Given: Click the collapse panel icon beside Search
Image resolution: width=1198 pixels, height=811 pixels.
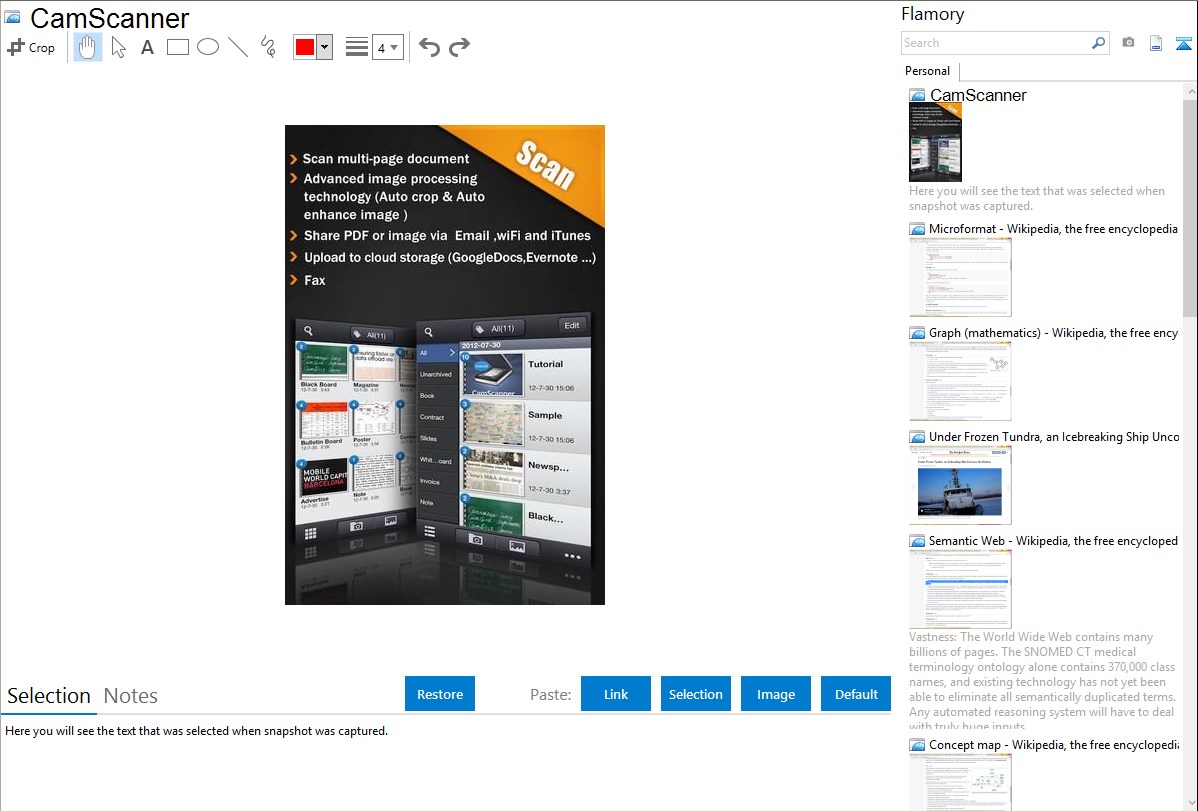Looking at the screenshot, I should coord(1183,43).
